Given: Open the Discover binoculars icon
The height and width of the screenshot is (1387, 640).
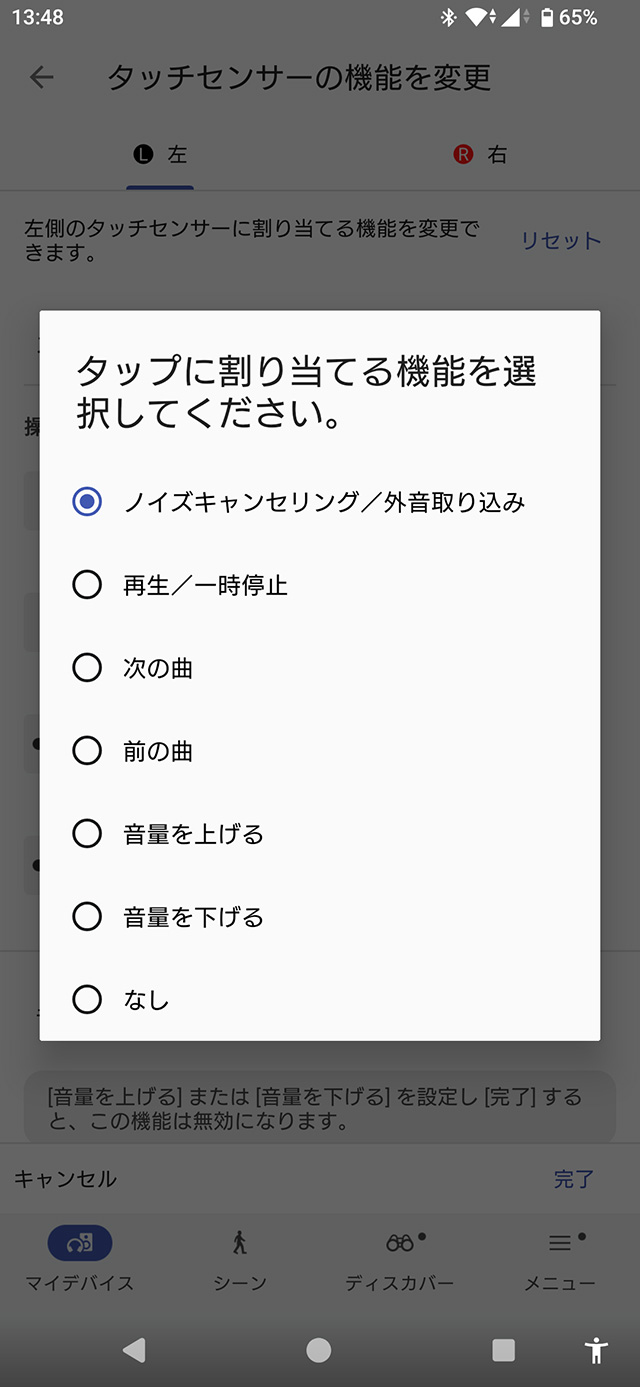Looking at the screenshot, I should [400, 1243].
